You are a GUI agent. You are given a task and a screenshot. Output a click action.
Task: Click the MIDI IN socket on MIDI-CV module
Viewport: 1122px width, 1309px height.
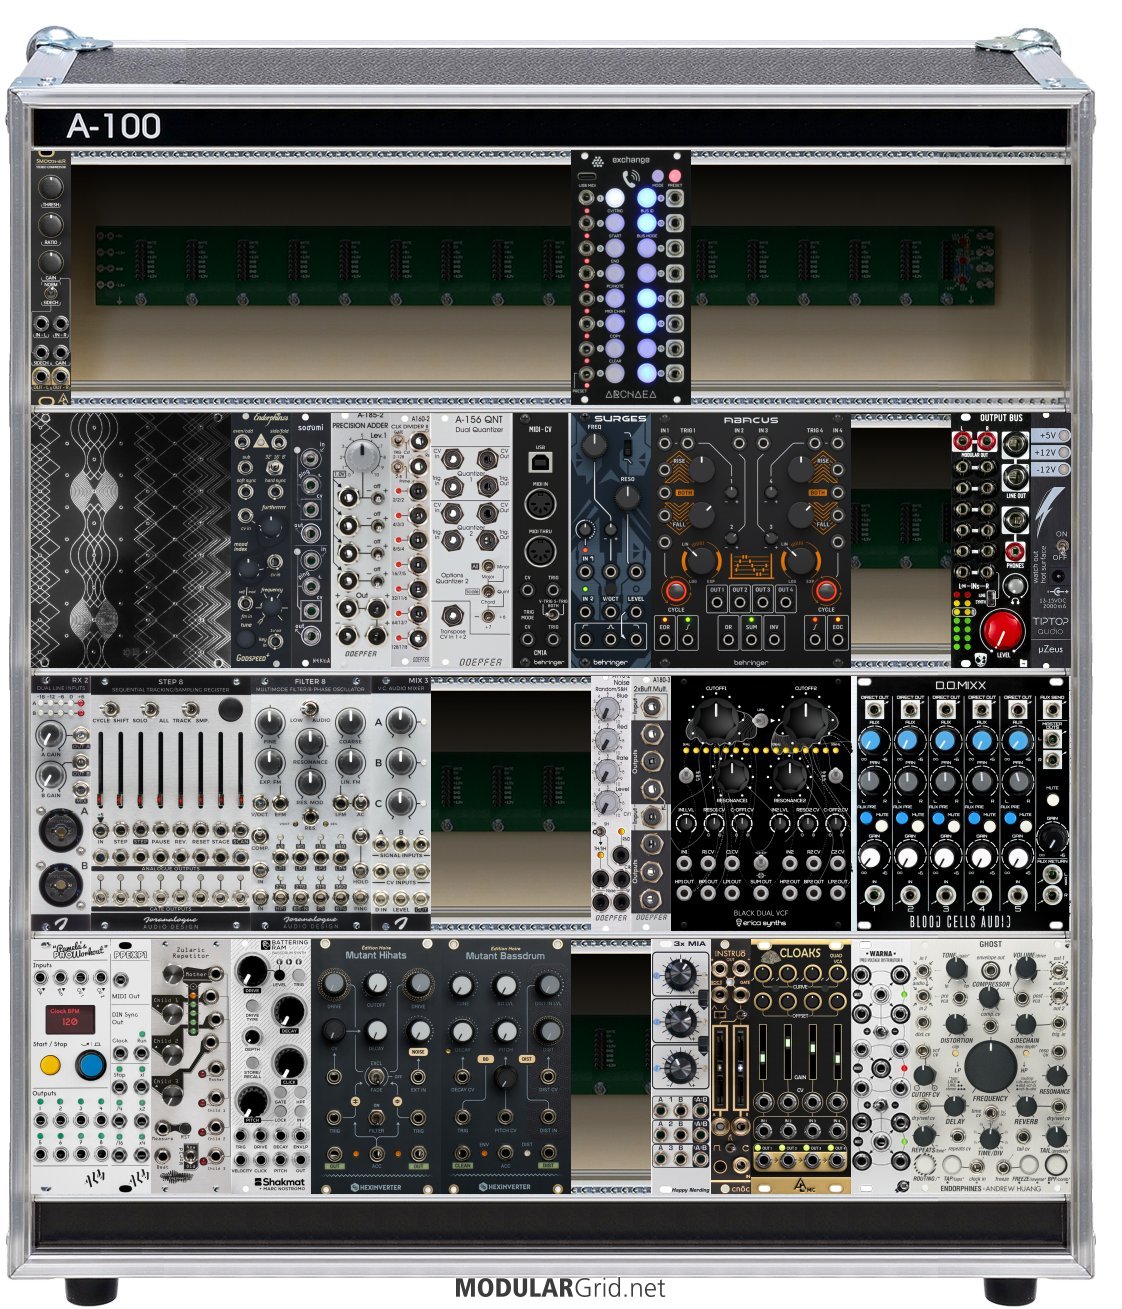541,505
